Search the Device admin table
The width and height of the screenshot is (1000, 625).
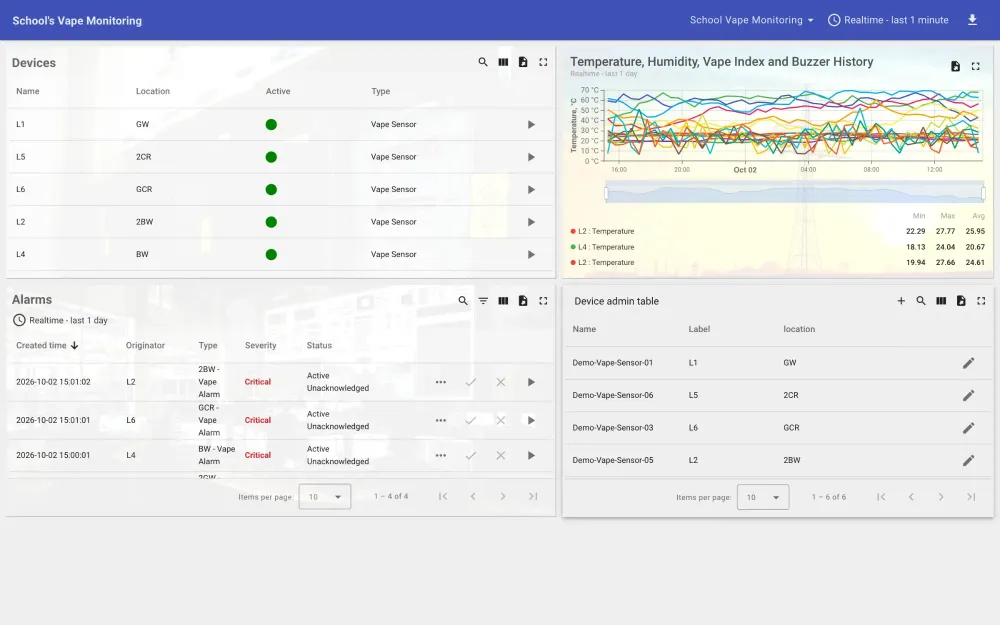(x=921, y=300)
